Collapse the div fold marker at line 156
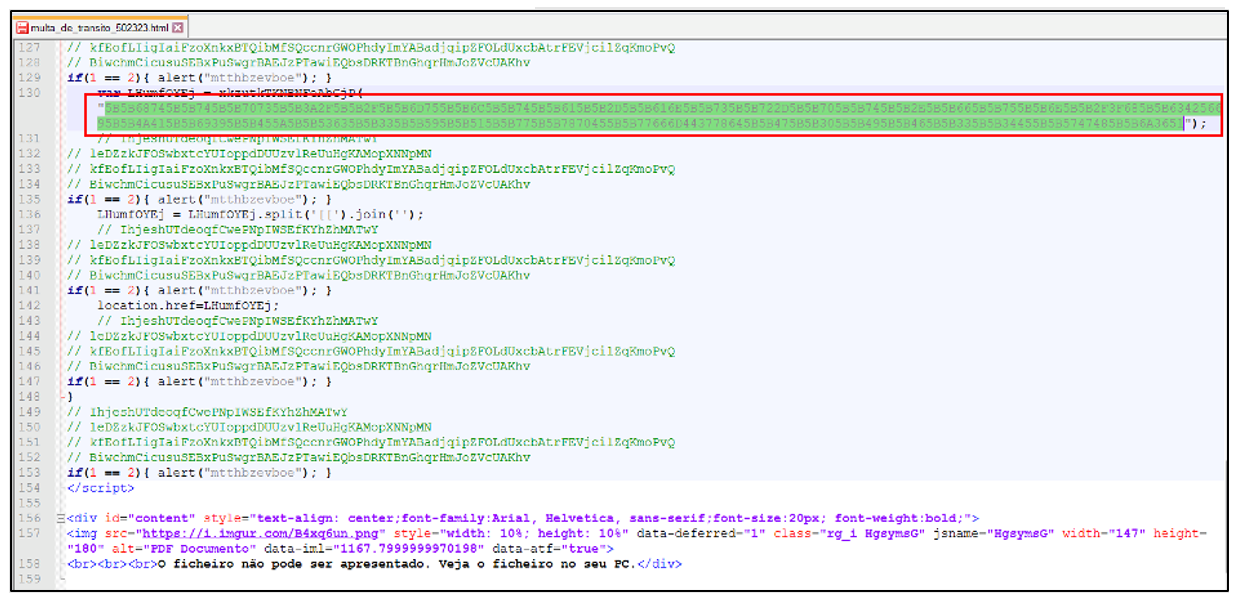This screenshot has height=602, width=1243. click(x=60, y=518)
